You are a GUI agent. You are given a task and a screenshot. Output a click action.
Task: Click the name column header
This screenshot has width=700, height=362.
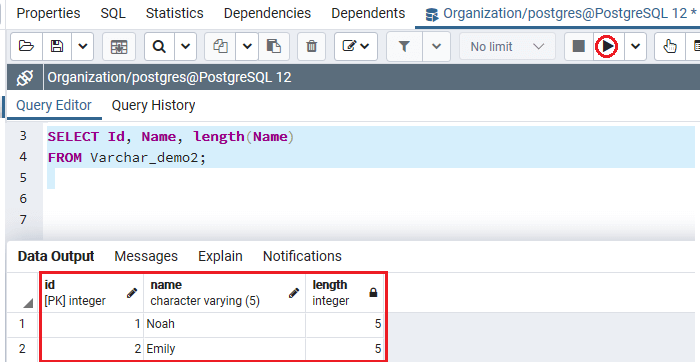[x=225, y=293]
